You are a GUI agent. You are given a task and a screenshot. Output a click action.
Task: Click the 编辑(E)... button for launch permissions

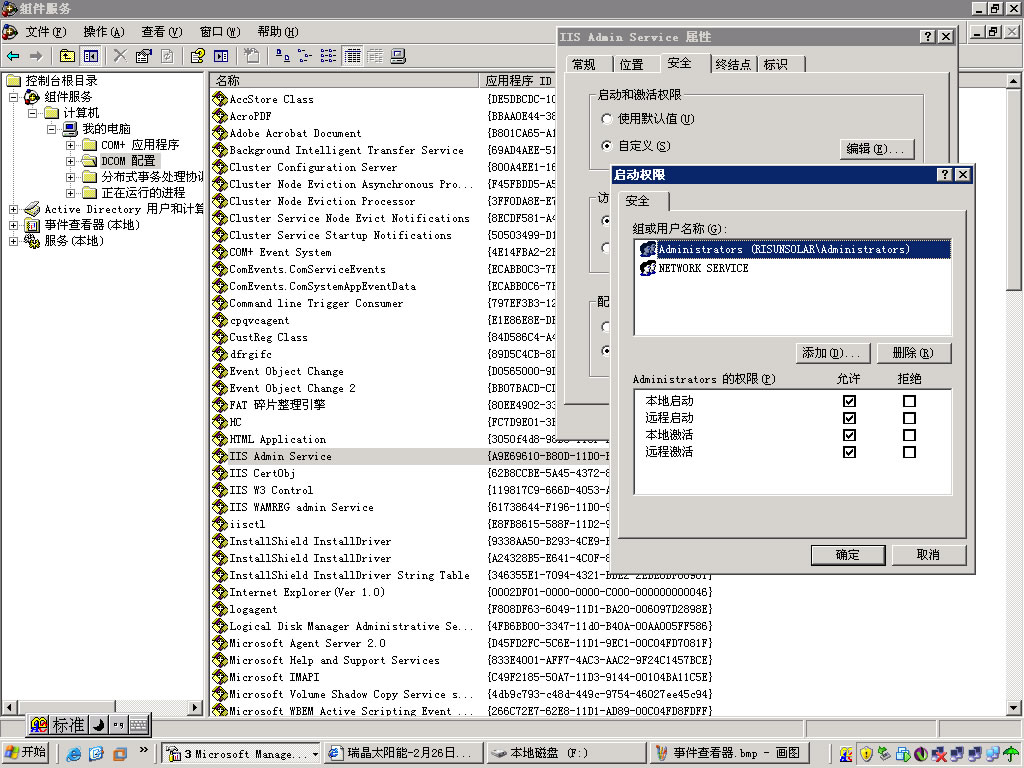point(876,149)
